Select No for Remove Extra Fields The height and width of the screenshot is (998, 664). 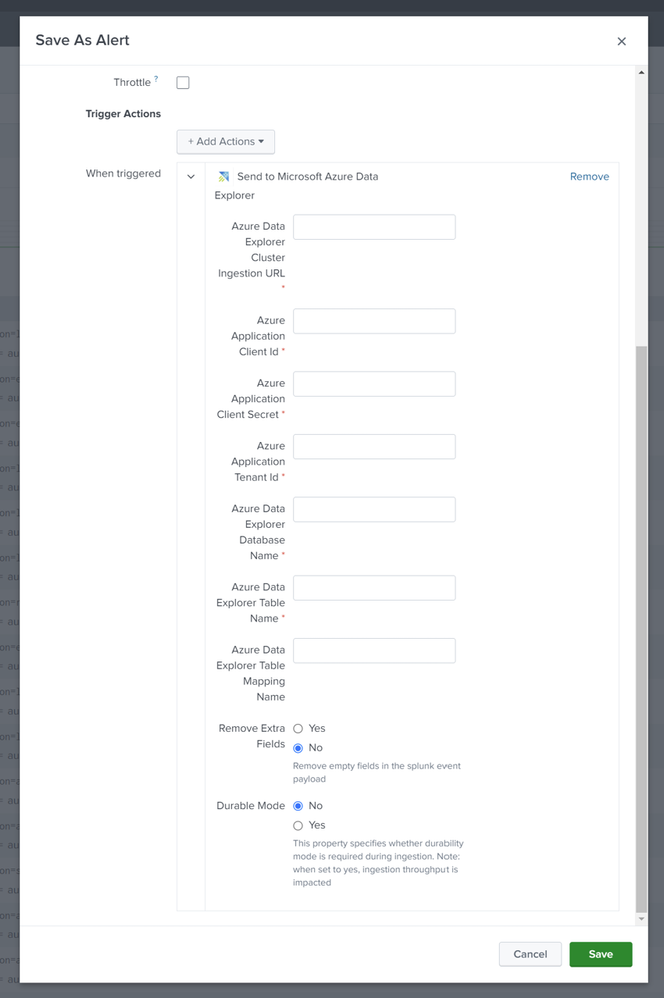[x=298, y=748]
